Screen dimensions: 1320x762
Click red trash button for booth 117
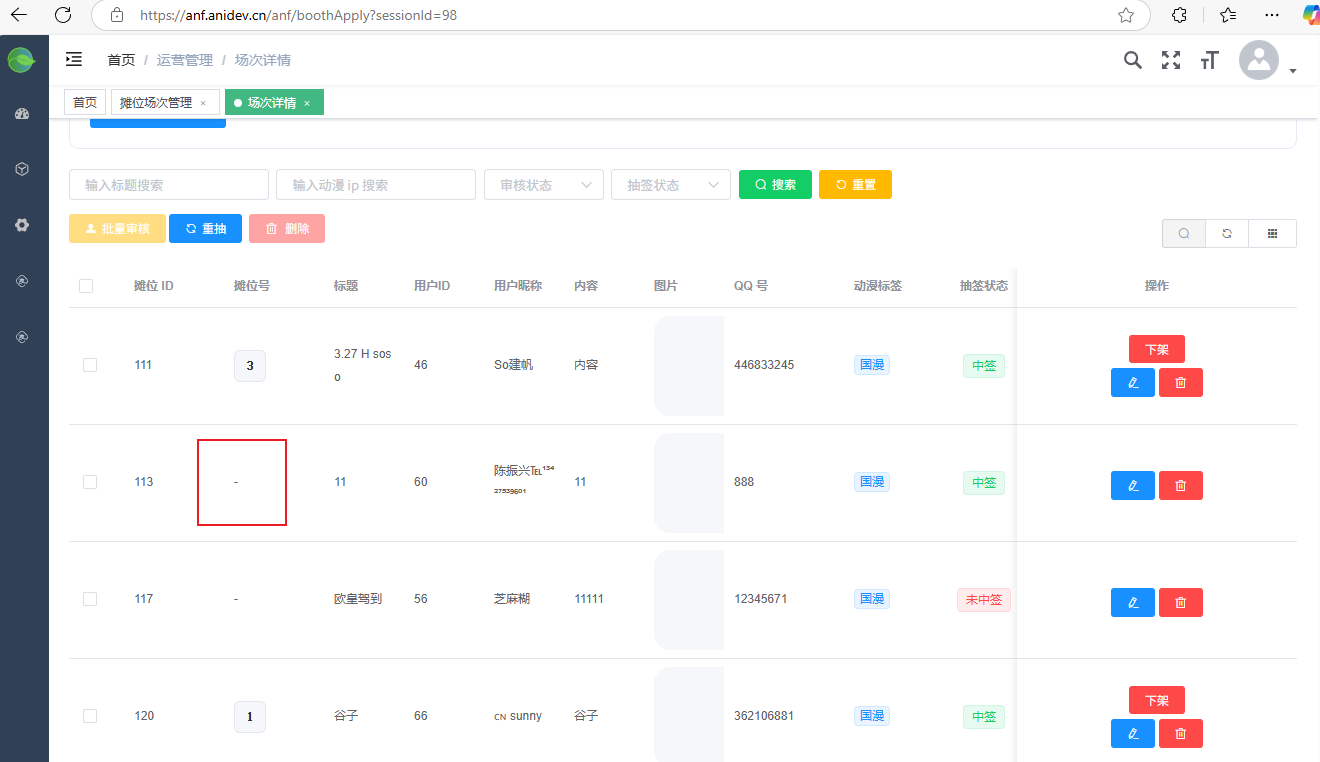pyautogui.click(x=1180, y=602)
